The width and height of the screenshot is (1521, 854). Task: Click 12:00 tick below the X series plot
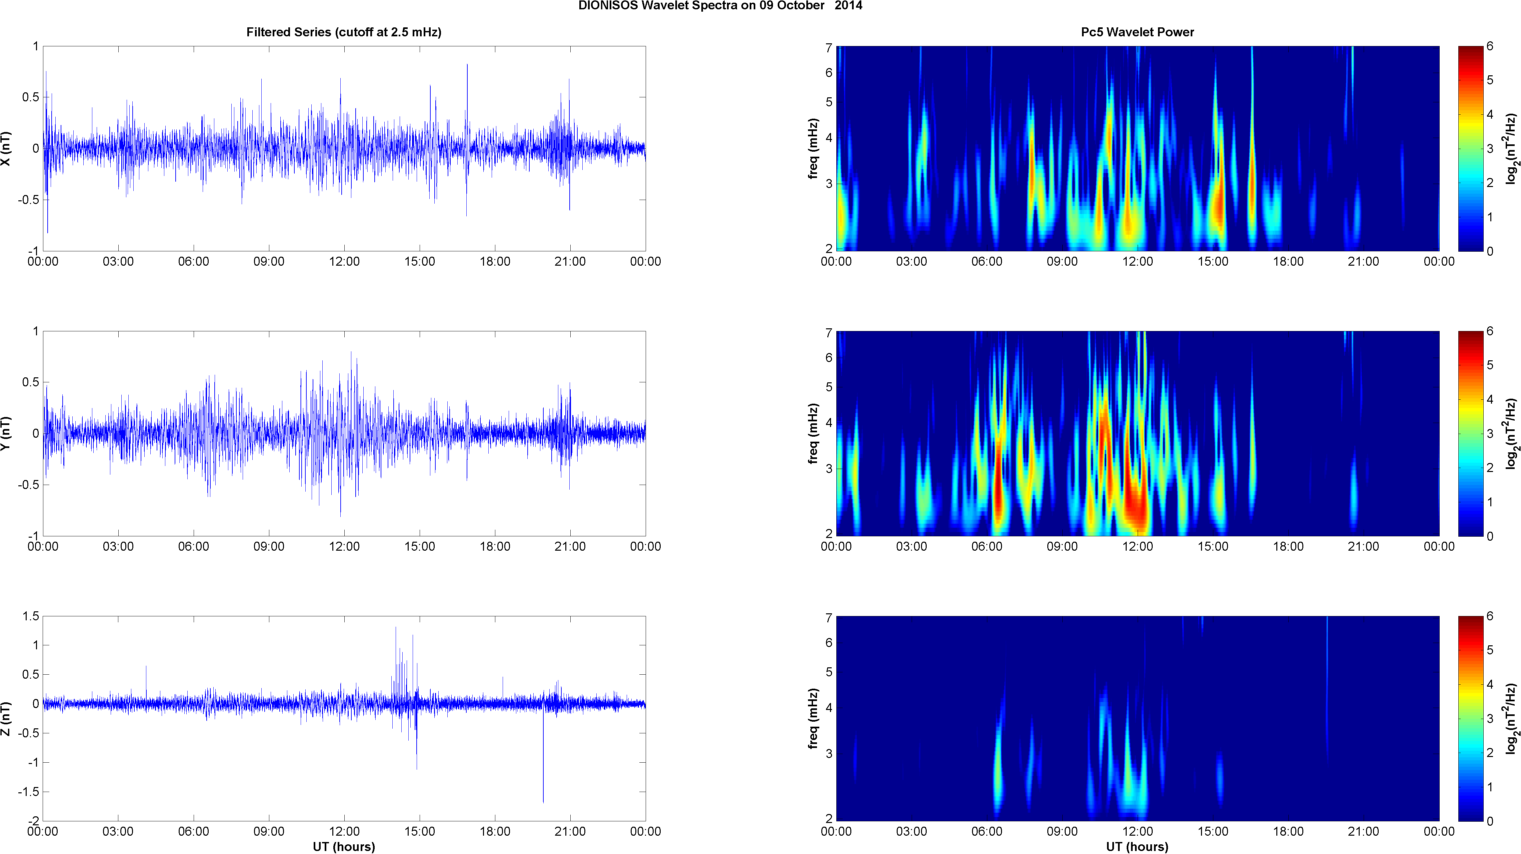pos(344,262)
